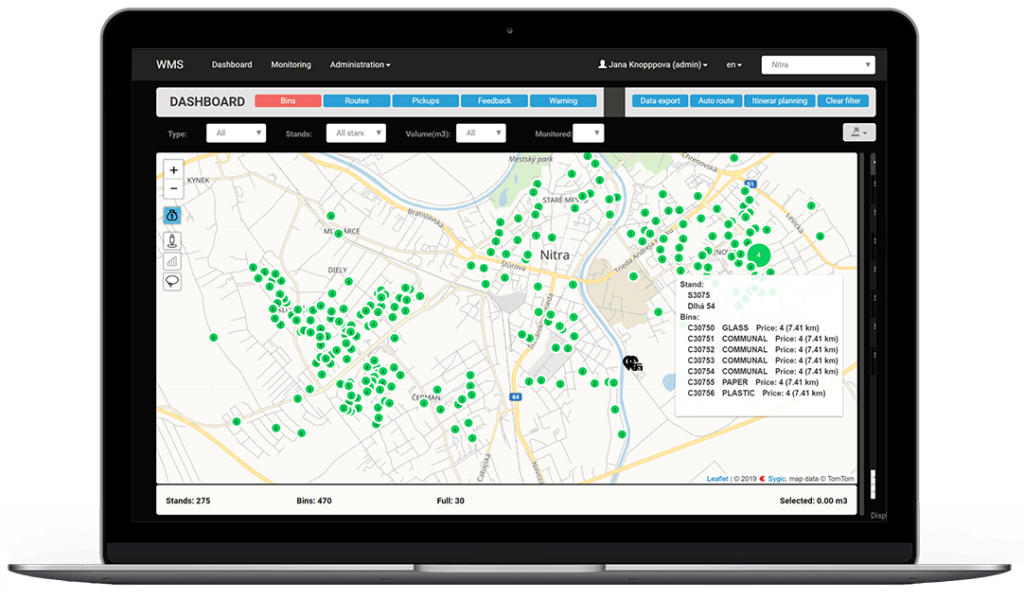Viewport: 1024px width, 598px height.
Task: Start Itinerar planning
Action: (780, 100)
